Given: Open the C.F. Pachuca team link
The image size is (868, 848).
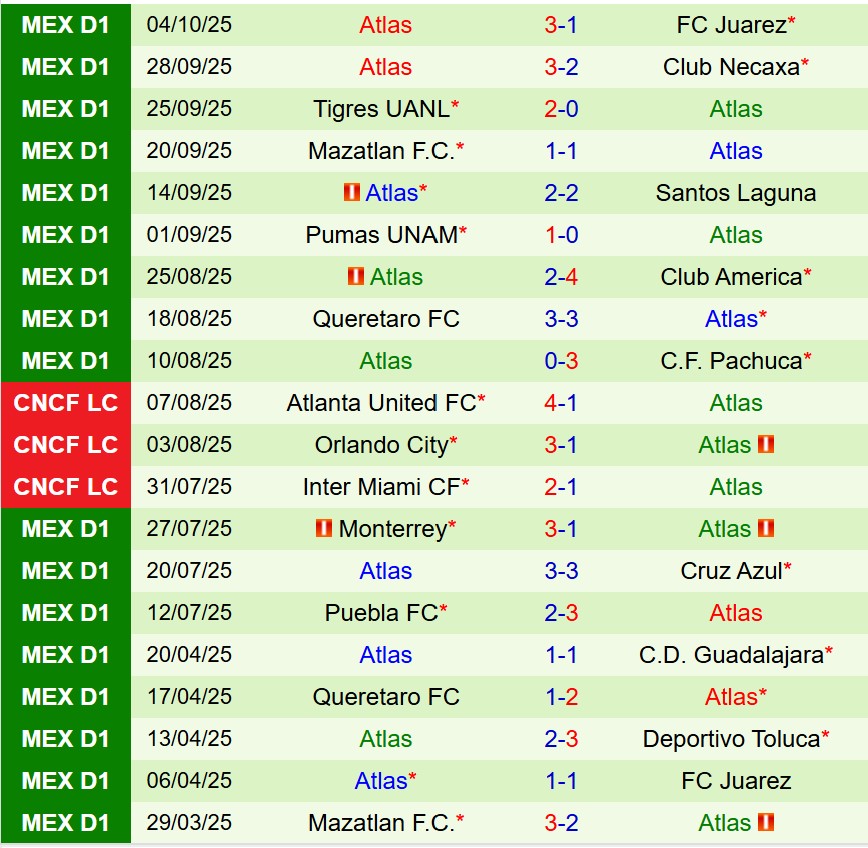Looking at the screenshot, I should [x=730, y=361].
